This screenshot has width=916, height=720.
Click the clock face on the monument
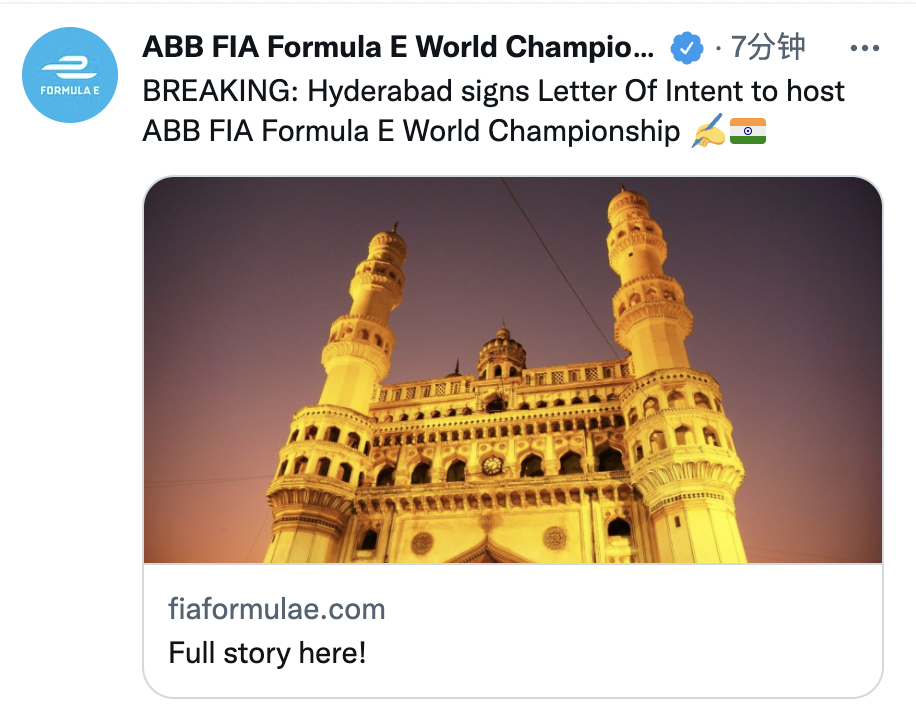[x=492, y=465]
